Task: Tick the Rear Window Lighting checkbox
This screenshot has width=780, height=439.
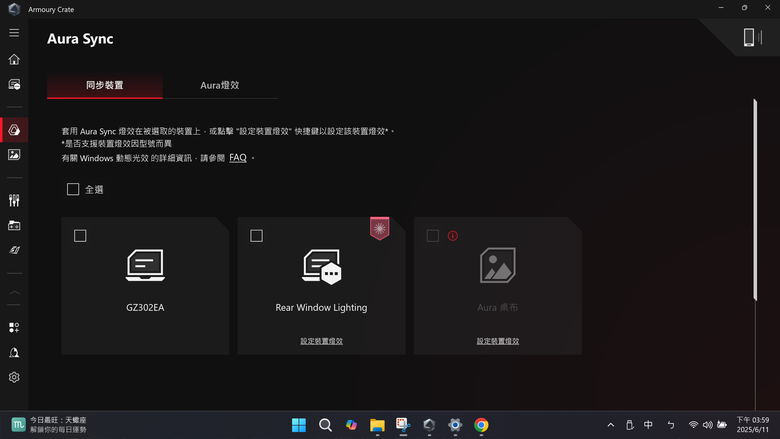Action: [256, 236]
